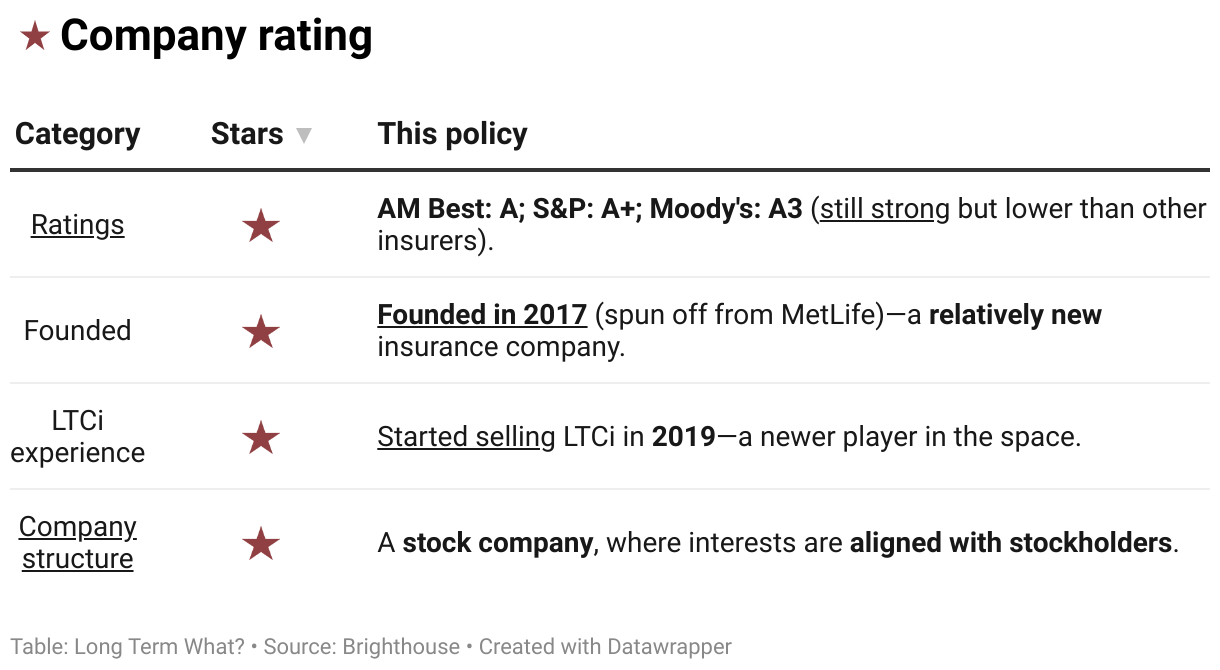Follow the 'Started selling' link

pos(466,437)
